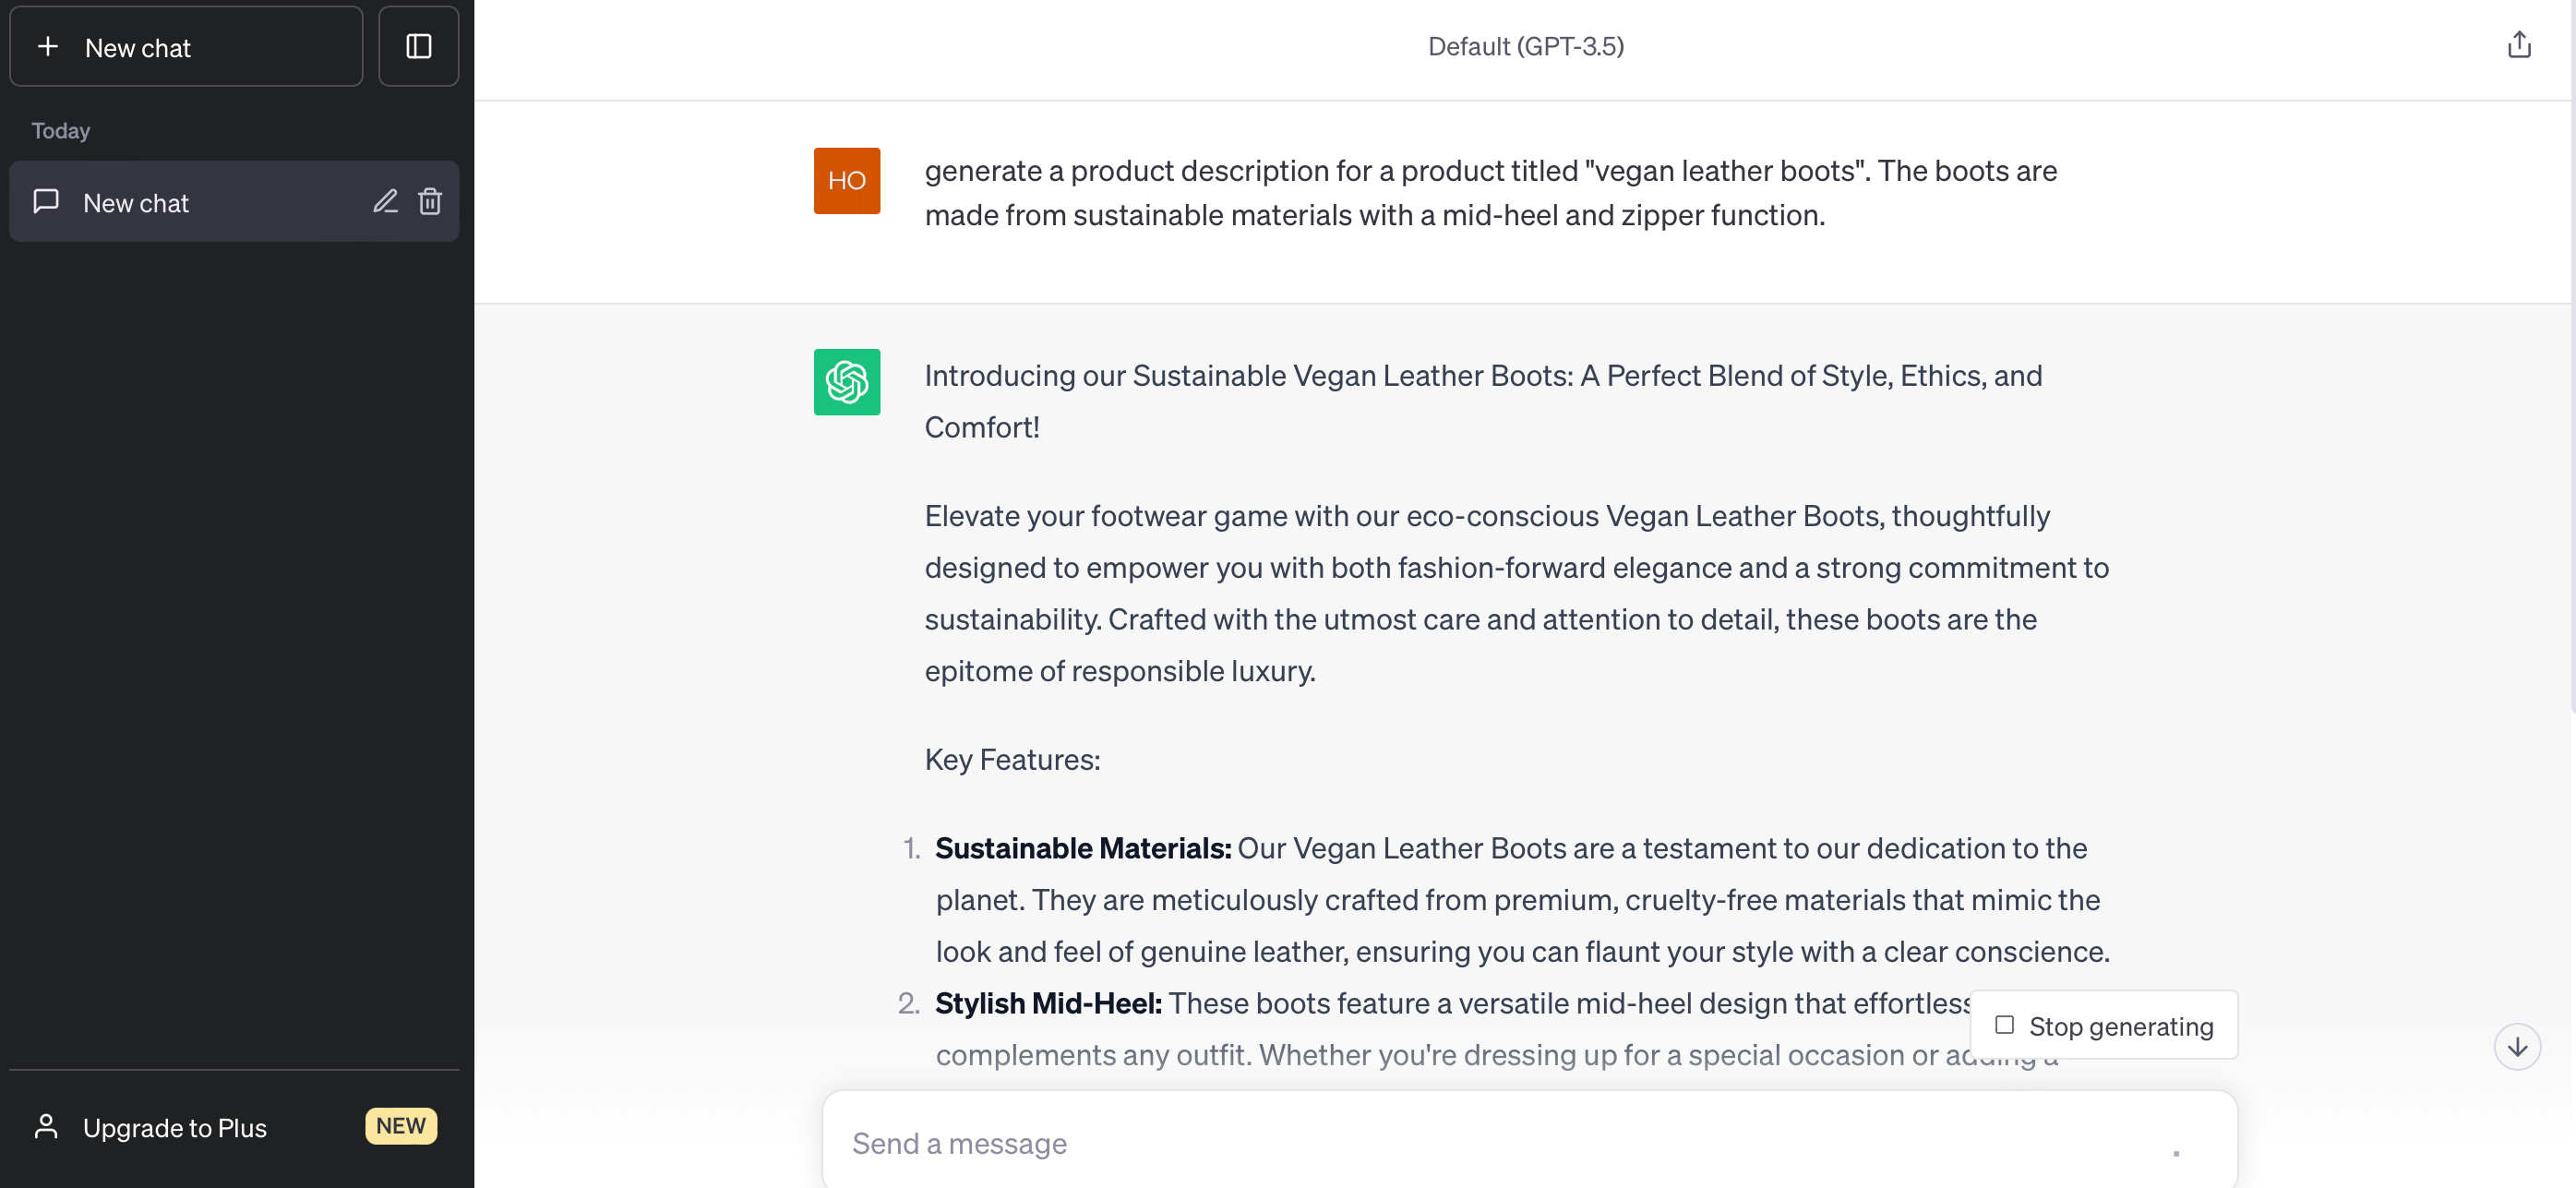Screen dimensions: 2576x1188
Task: Click Upgrade to Plus
Action: pos(175,1128)
